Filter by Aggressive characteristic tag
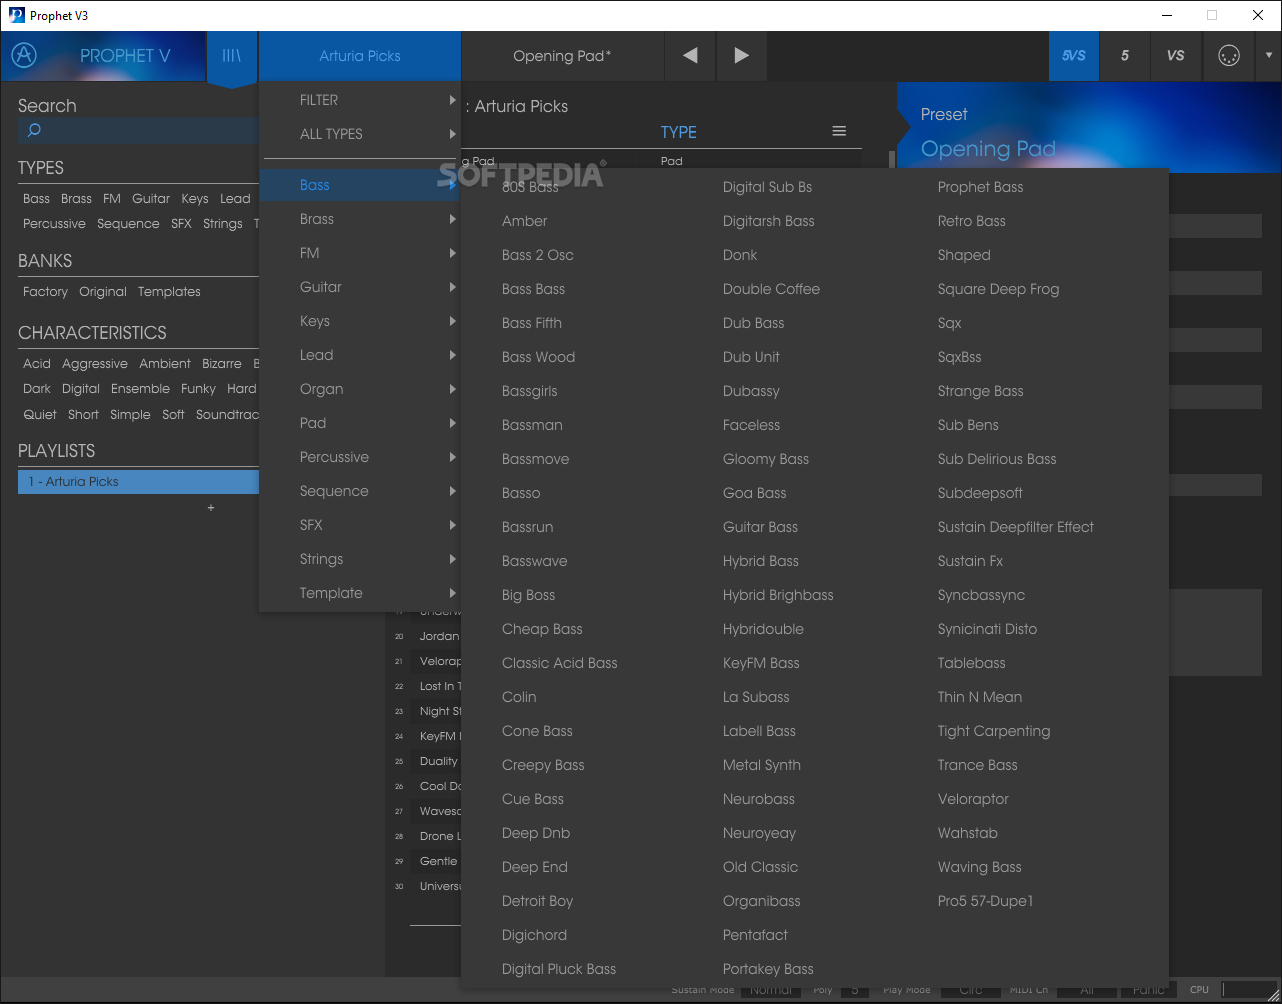 (x=95, y=364)
